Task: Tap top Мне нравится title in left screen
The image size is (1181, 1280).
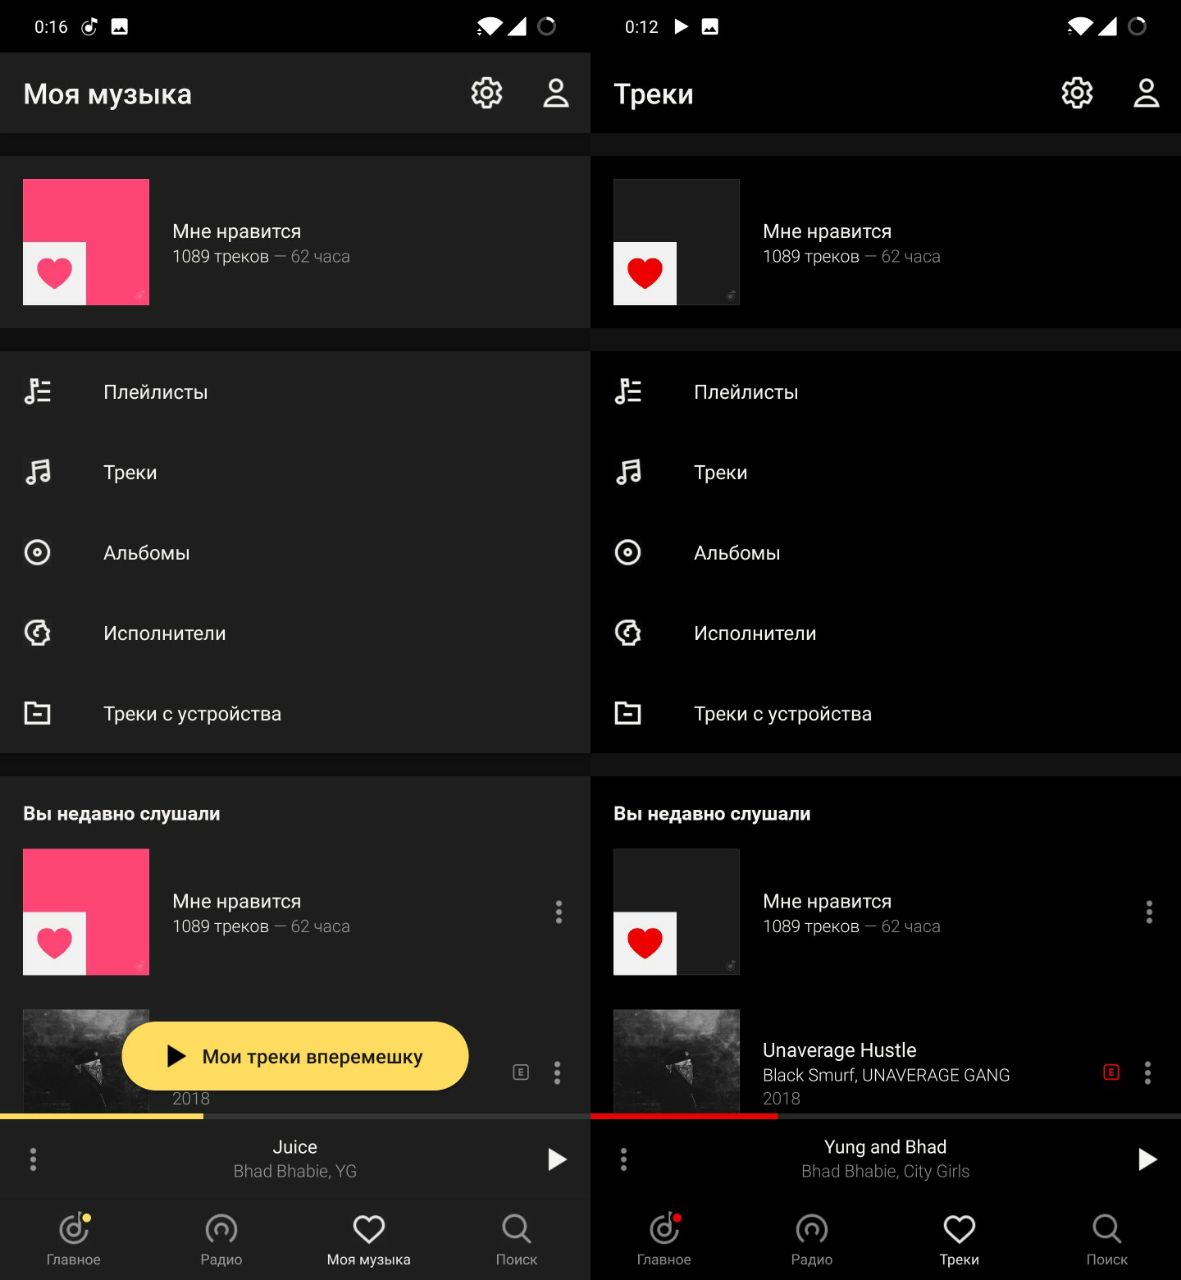Action: pyautogui.click(x=237, y=231)
